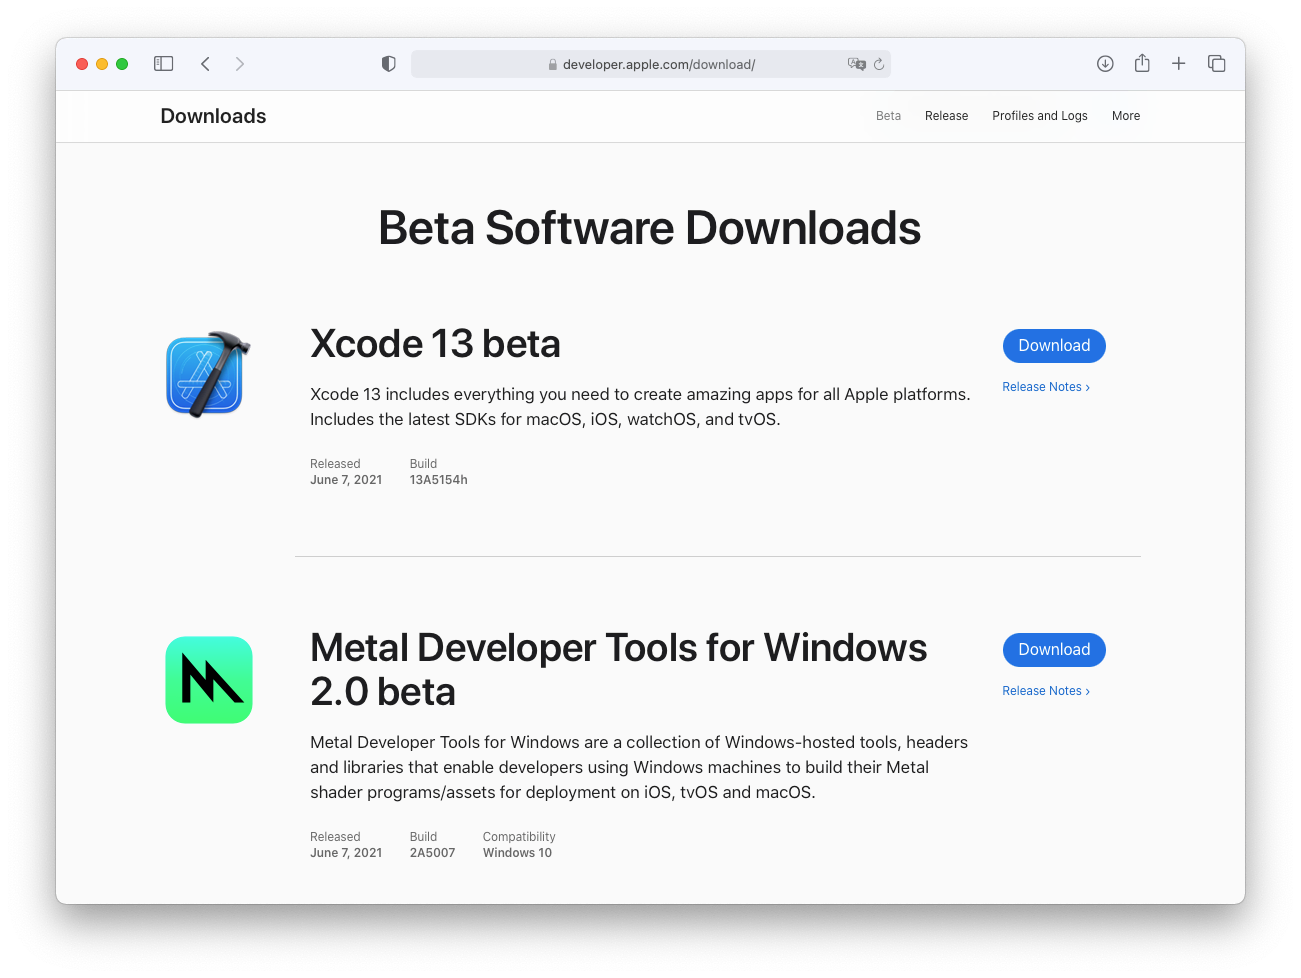Focus the address bar URL field
Image resolution: width=1301 pixels, height=978 pixels.
pos(651,64)
